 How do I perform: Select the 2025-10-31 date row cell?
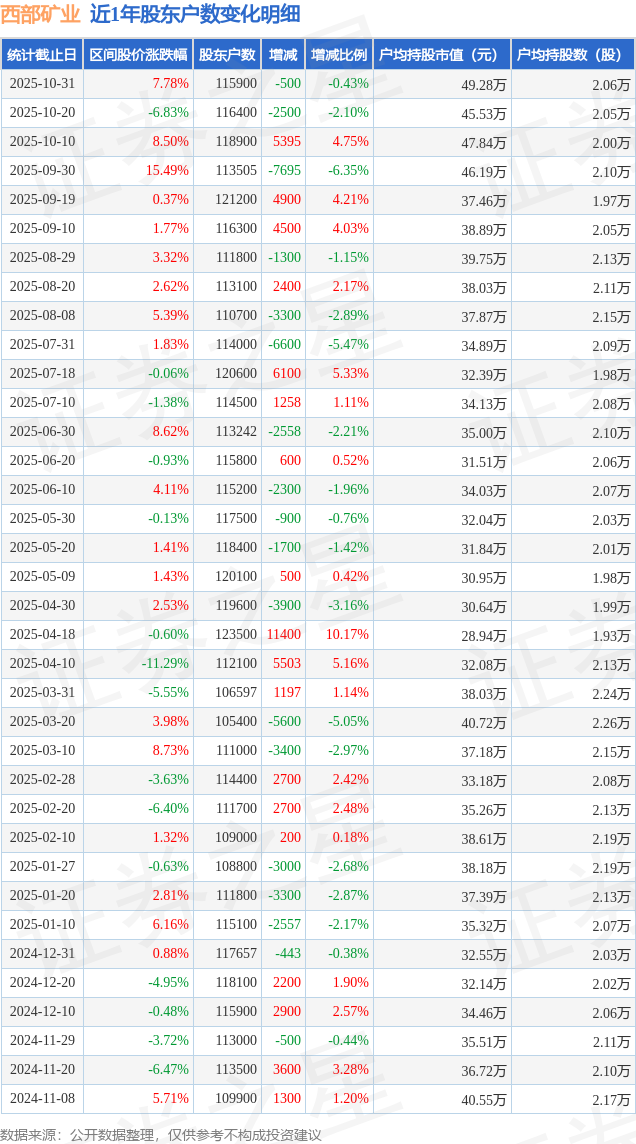click(42, 84)
